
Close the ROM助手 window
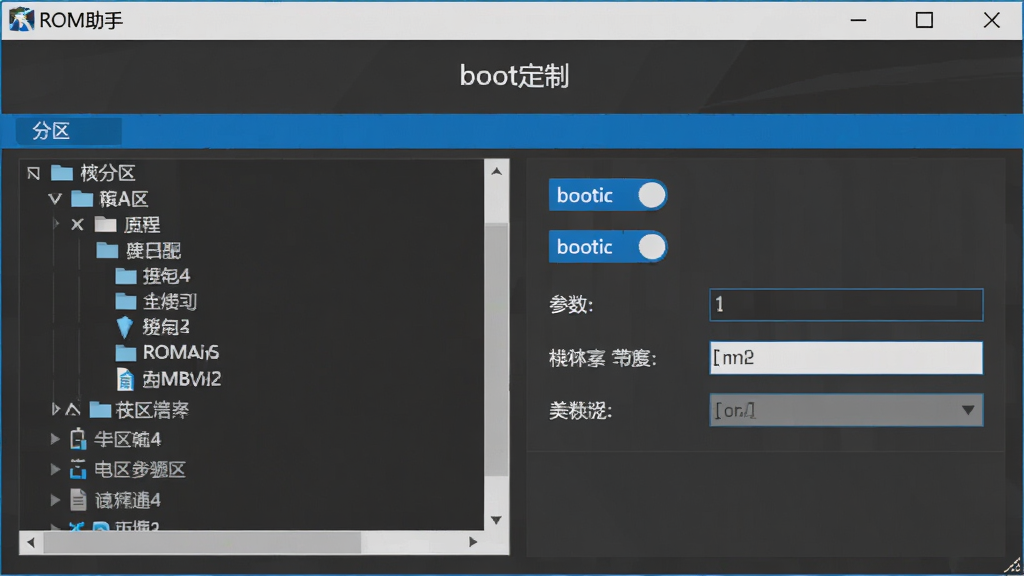click(x=991, y=20)
